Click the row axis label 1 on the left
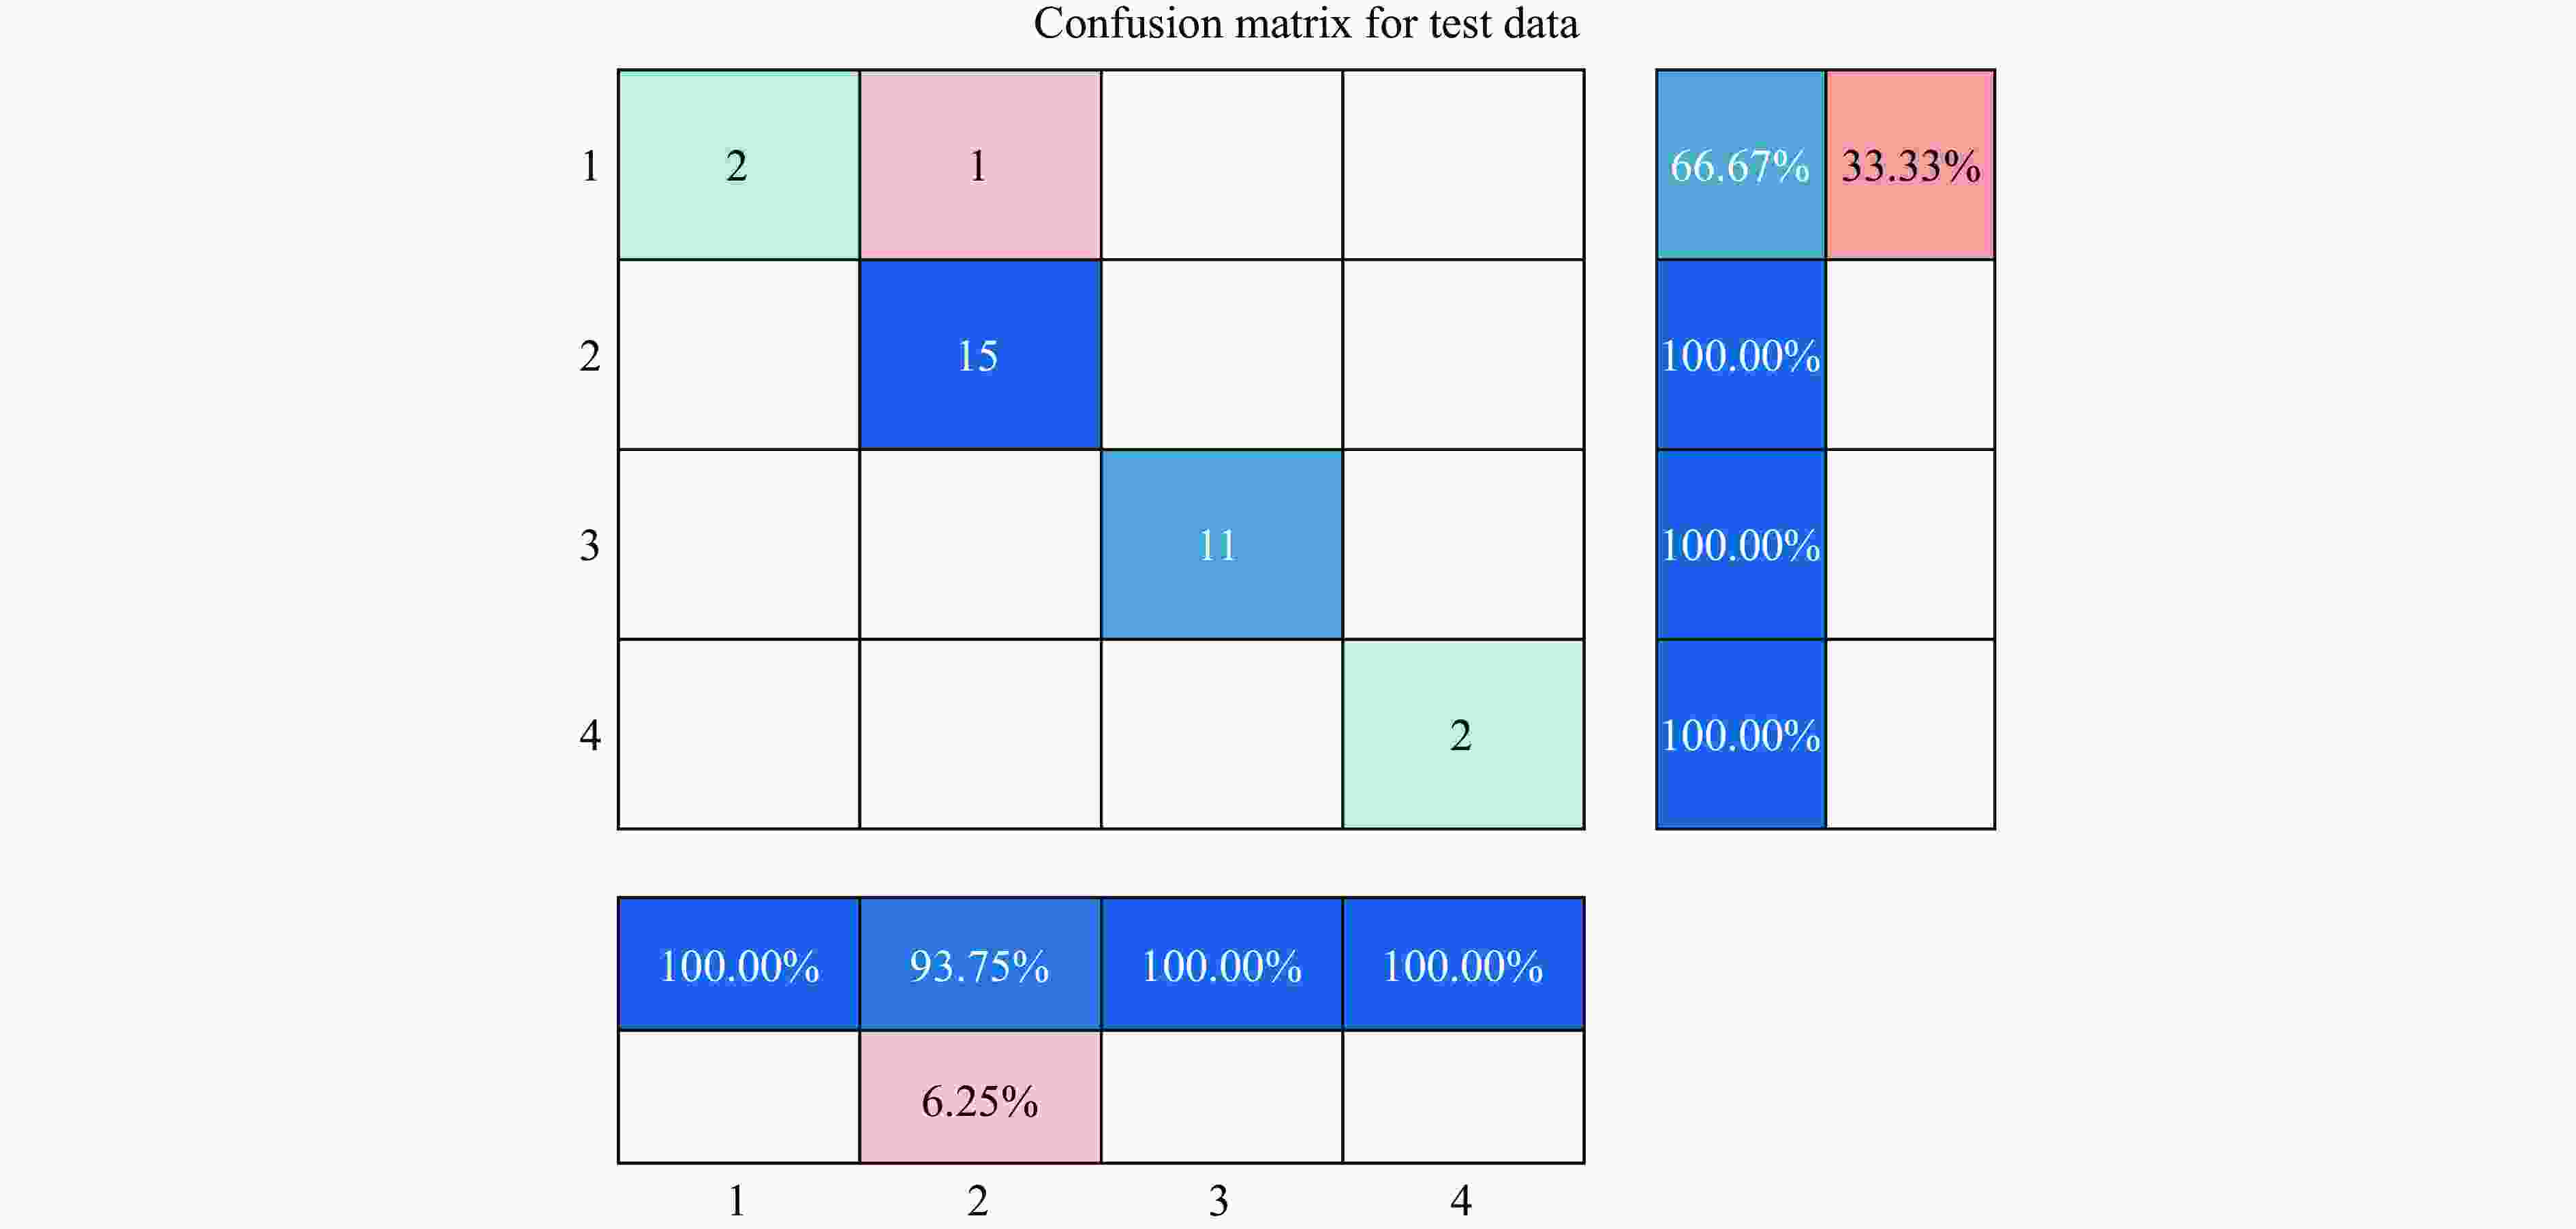This screenshot has width=2576, height=1229. pos(590,166)
